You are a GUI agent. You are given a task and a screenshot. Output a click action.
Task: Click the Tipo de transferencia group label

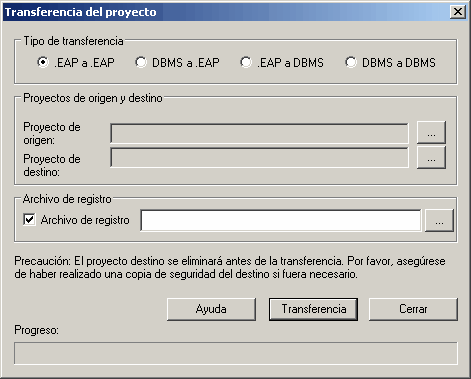(x=73, y=41)
